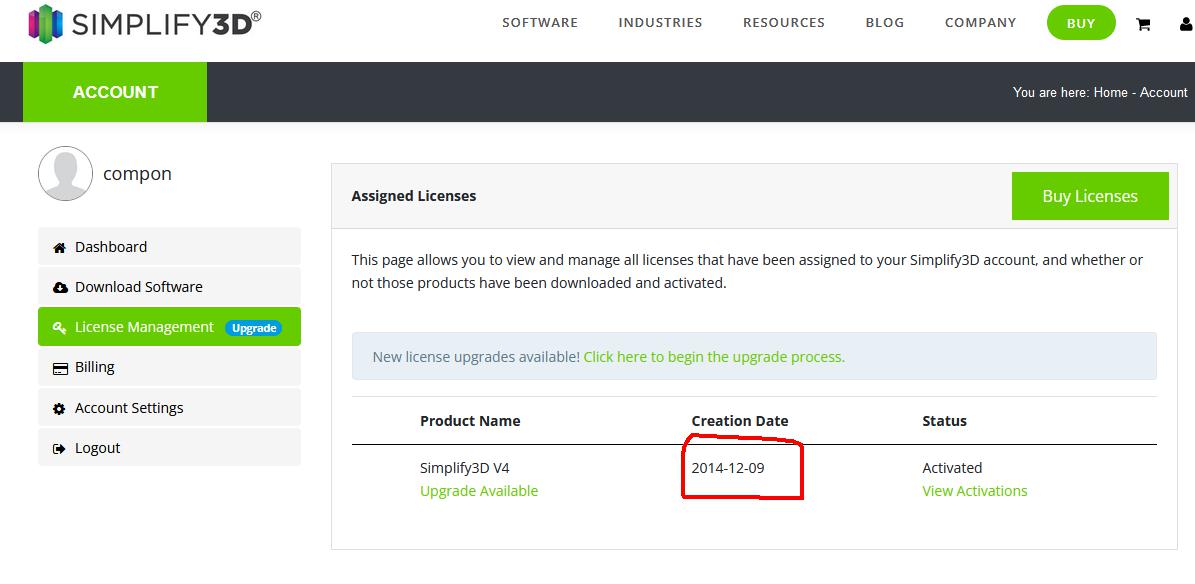This screenshot has width=1195, height=584.
Task: Click the Billing card icon
Action: (x=60, y=368)
